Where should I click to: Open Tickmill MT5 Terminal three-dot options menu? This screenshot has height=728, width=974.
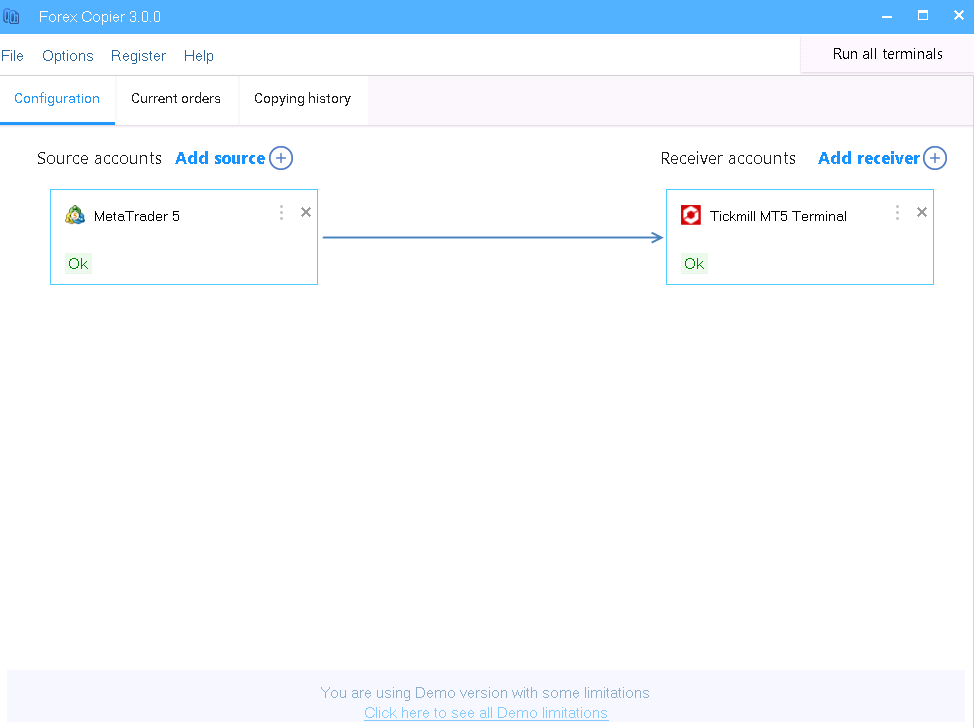click(x=897, y=212)
